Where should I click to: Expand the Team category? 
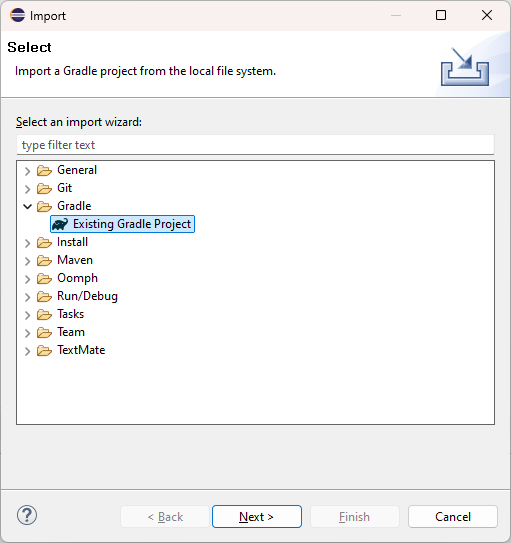[x=28, y=333]
